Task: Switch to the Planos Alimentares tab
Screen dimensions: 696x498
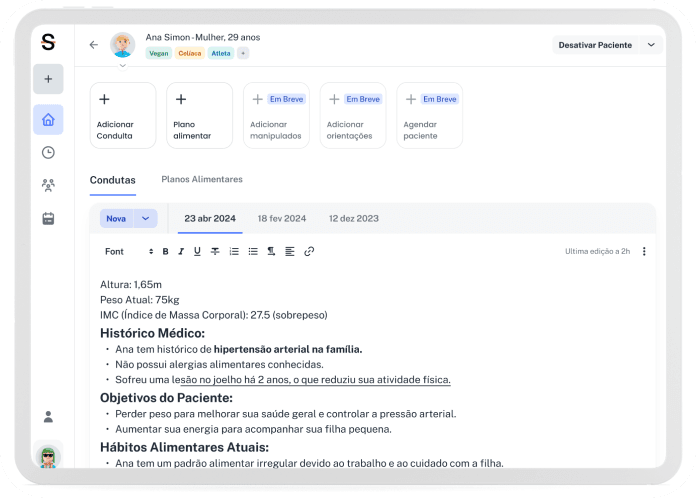Action: (202, 179)
